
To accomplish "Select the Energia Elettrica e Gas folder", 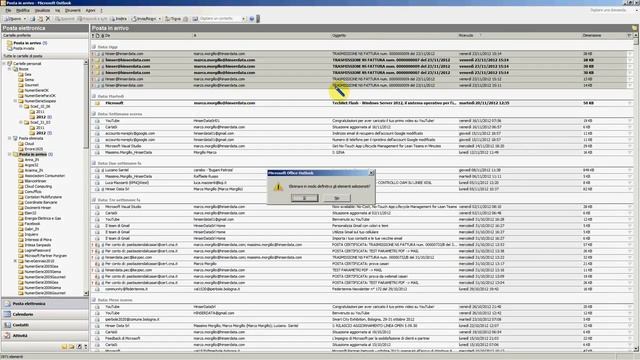I will [42, 218].
